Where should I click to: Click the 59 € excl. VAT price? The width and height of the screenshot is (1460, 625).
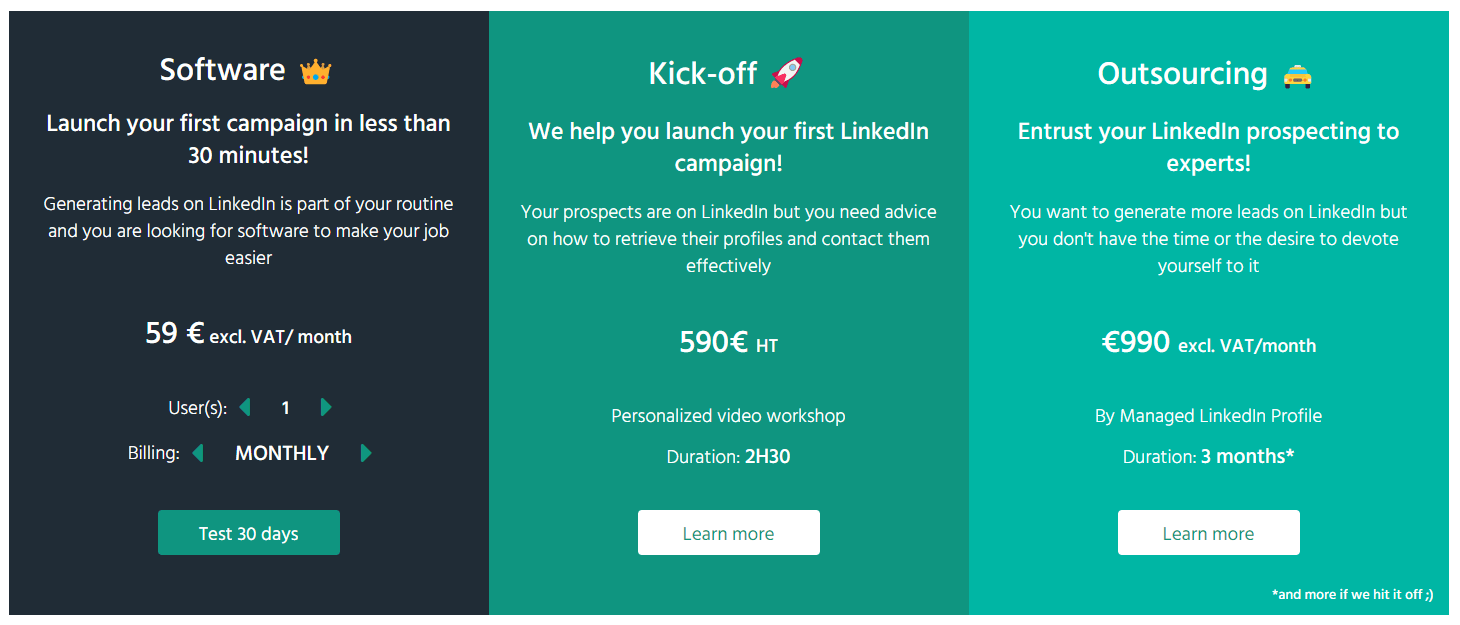[x=249, y=334]
